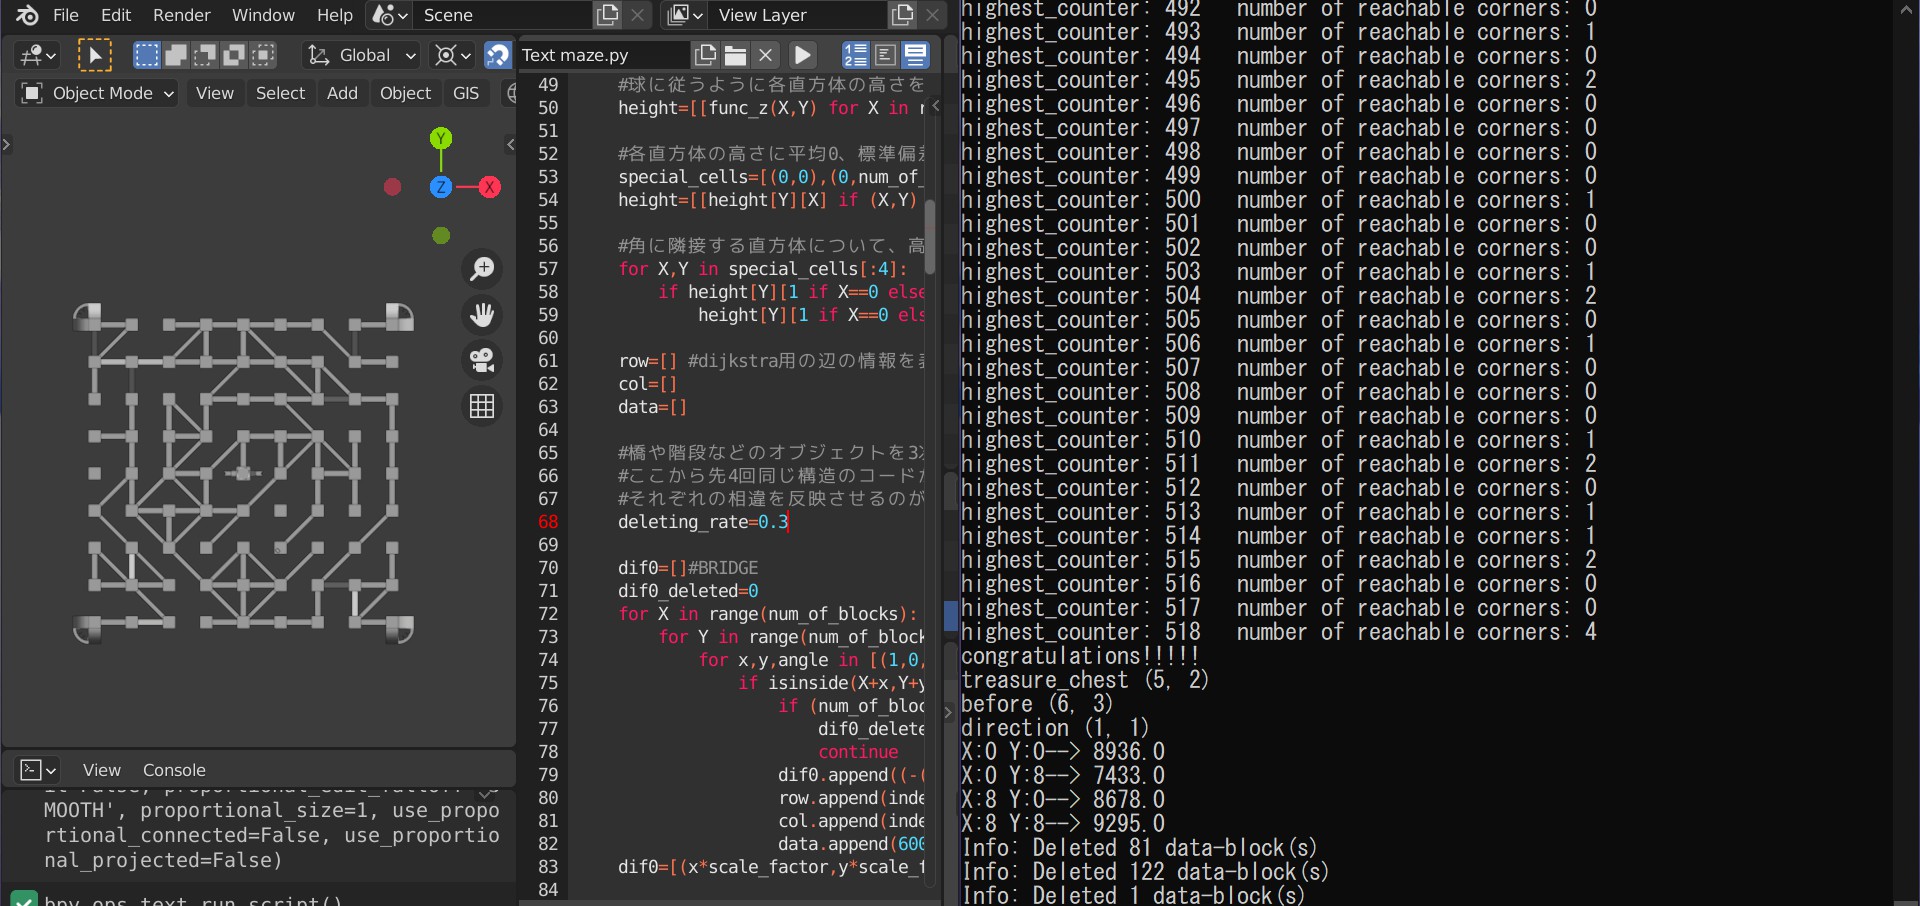Open the Window menu
Image resolution: width=1920 pixels, height=906 pixels.
coord(263,15)
